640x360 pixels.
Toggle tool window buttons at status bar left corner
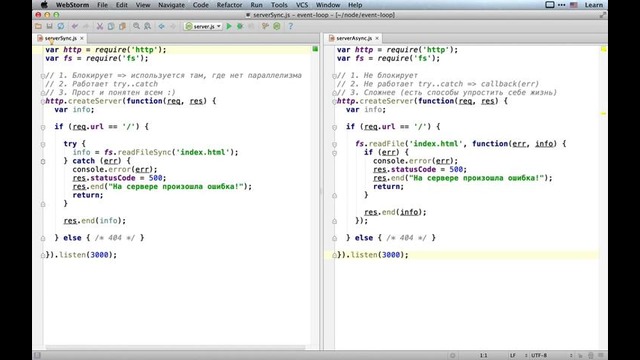click(37, 356)
